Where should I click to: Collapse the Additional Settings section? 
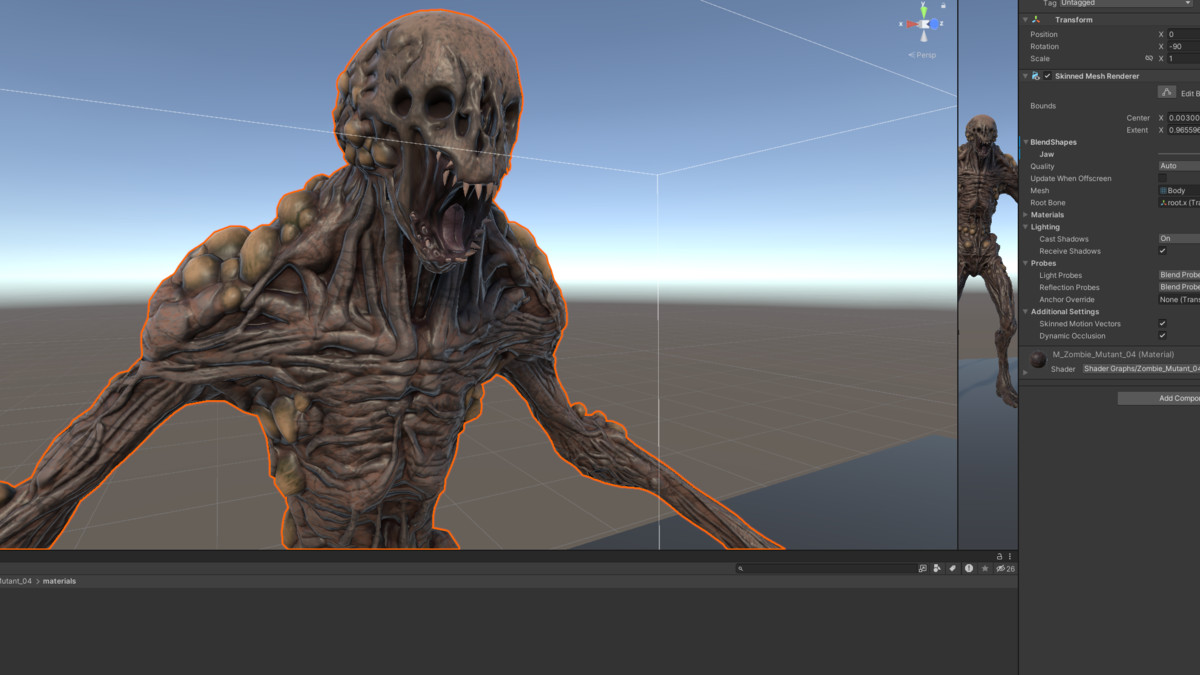(x=1025, y=312)
